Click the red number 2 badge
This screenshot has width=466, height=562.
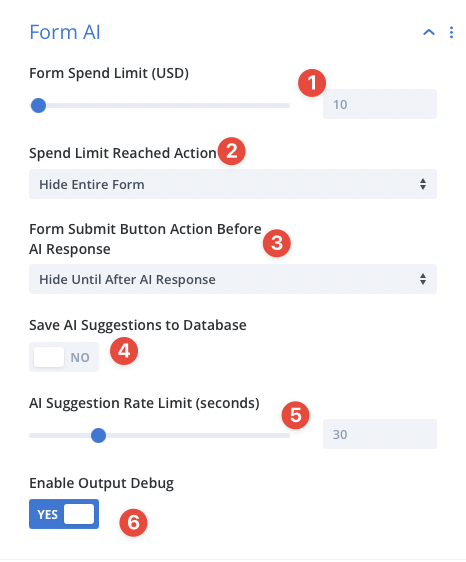232,151
